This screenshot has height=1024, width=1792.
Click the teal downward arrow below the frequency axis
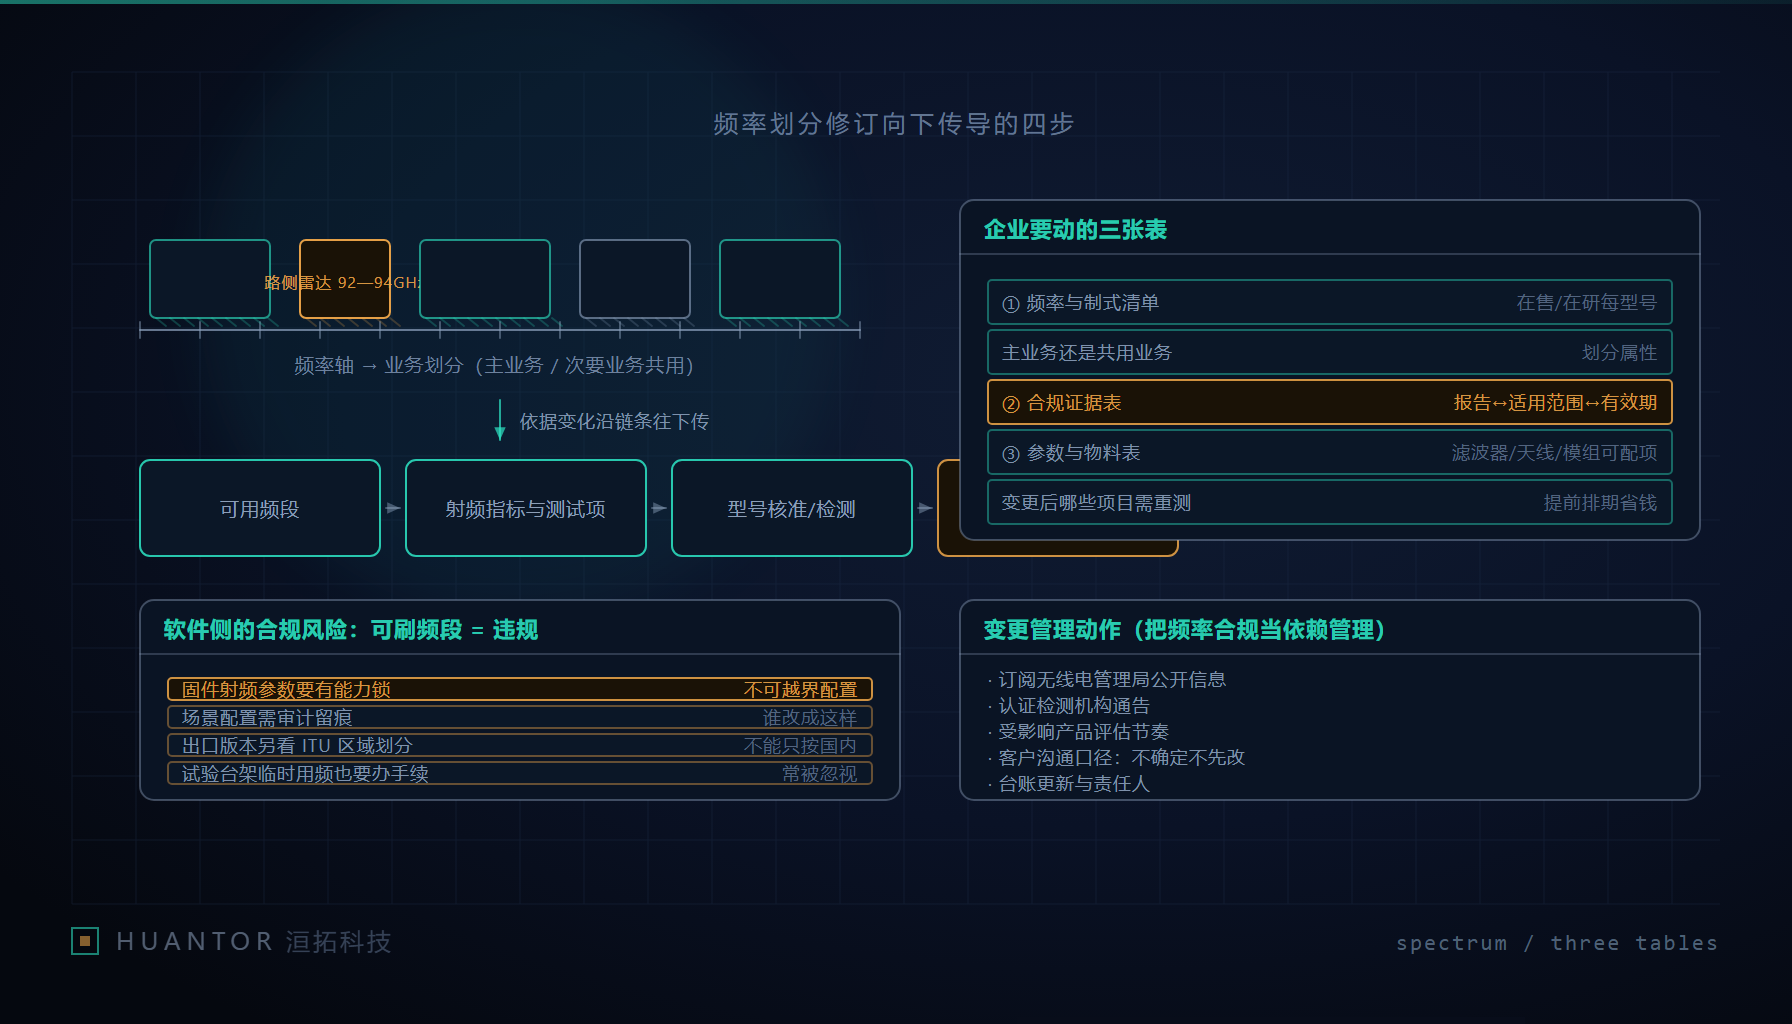point(500,420)
